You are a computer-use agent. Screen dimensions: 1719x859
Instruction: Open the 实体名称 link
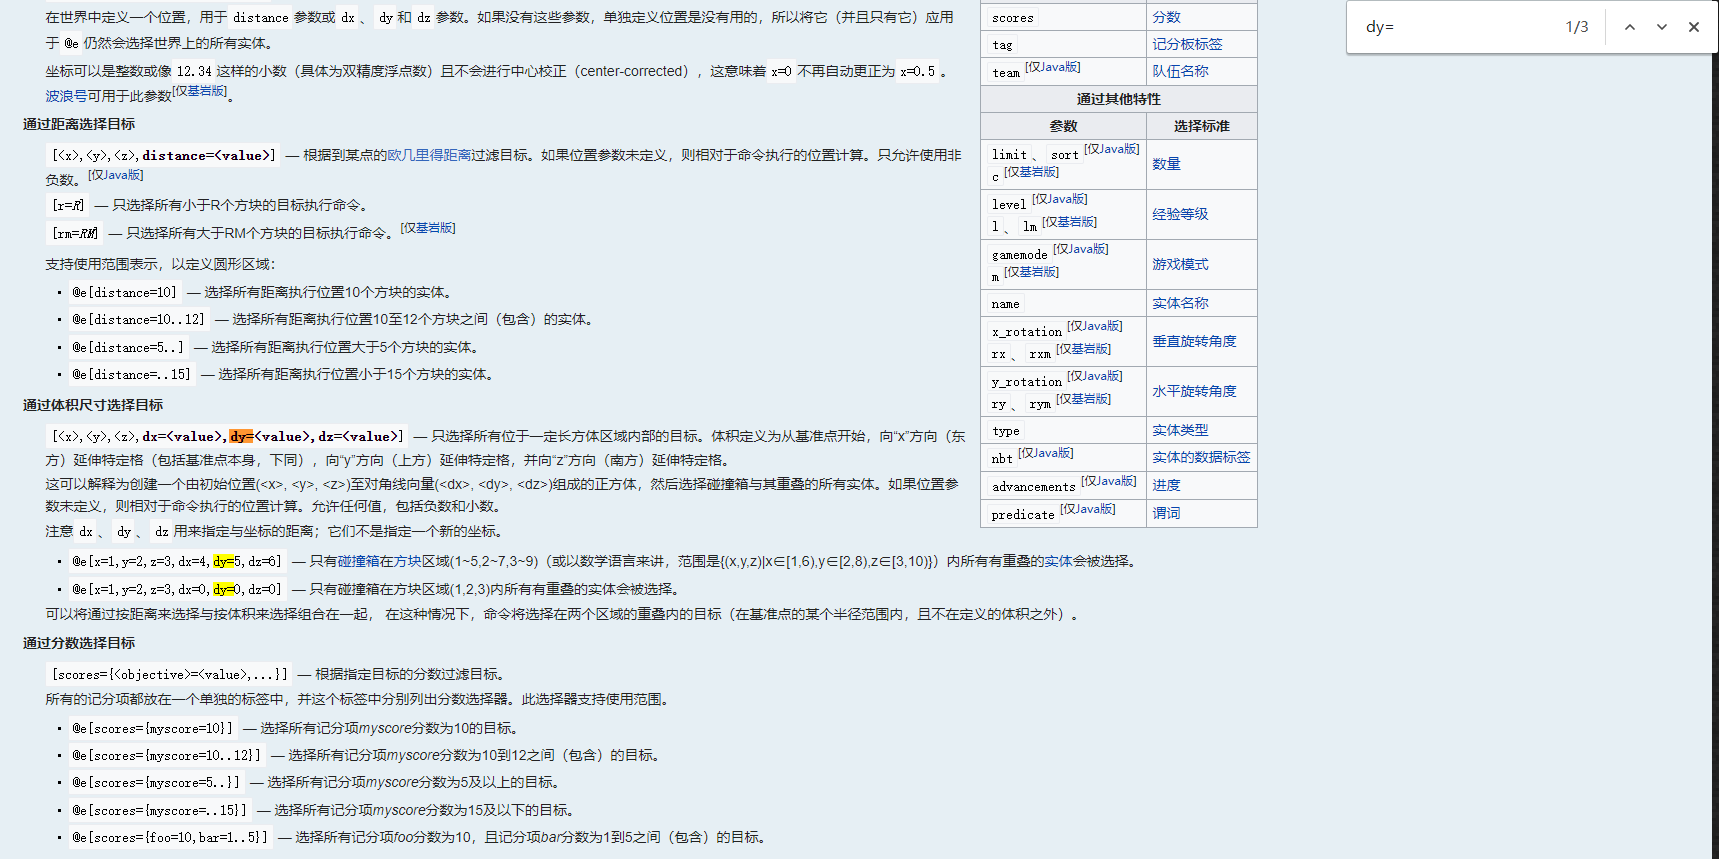(1180, 303)
